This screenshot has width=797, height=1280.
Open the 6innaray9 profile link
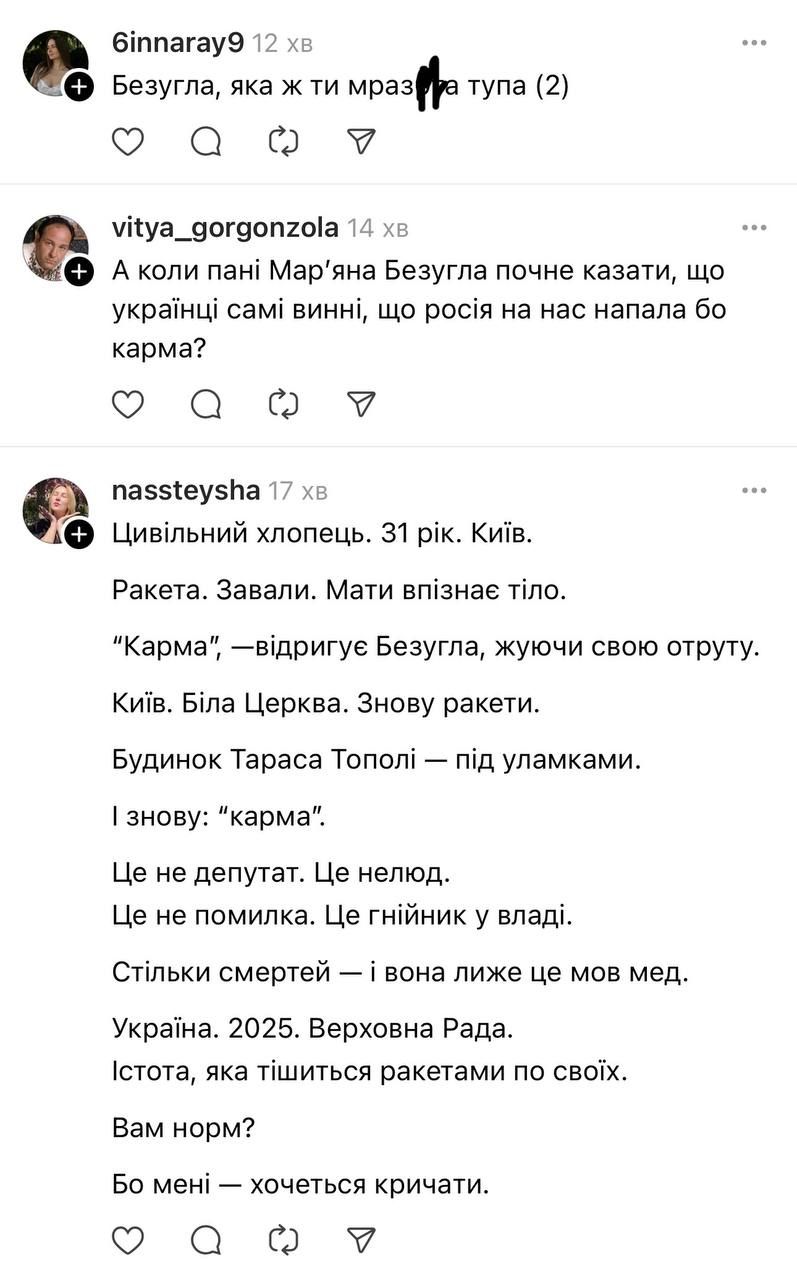coord(179,44)
